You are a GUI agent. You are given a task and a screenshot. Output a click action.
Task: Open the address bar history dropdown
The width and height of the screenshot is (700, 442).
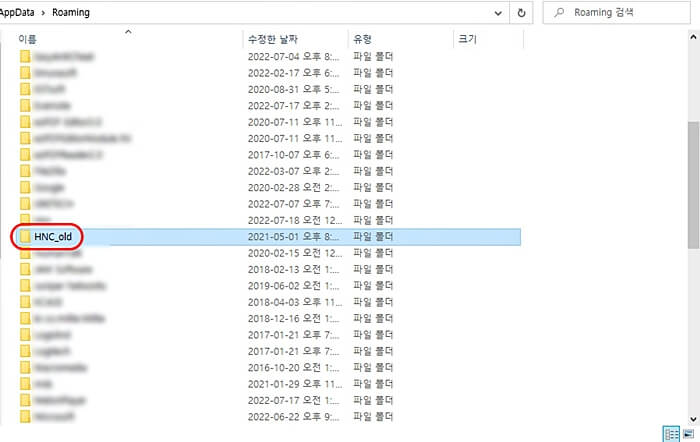click(498, 13)
